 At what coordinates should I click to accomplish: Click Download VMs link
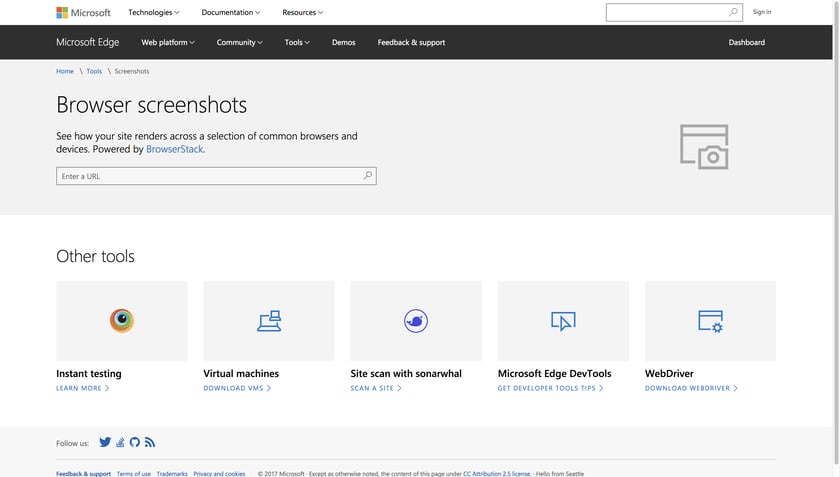pyautogui.click(x=237, y=388)
